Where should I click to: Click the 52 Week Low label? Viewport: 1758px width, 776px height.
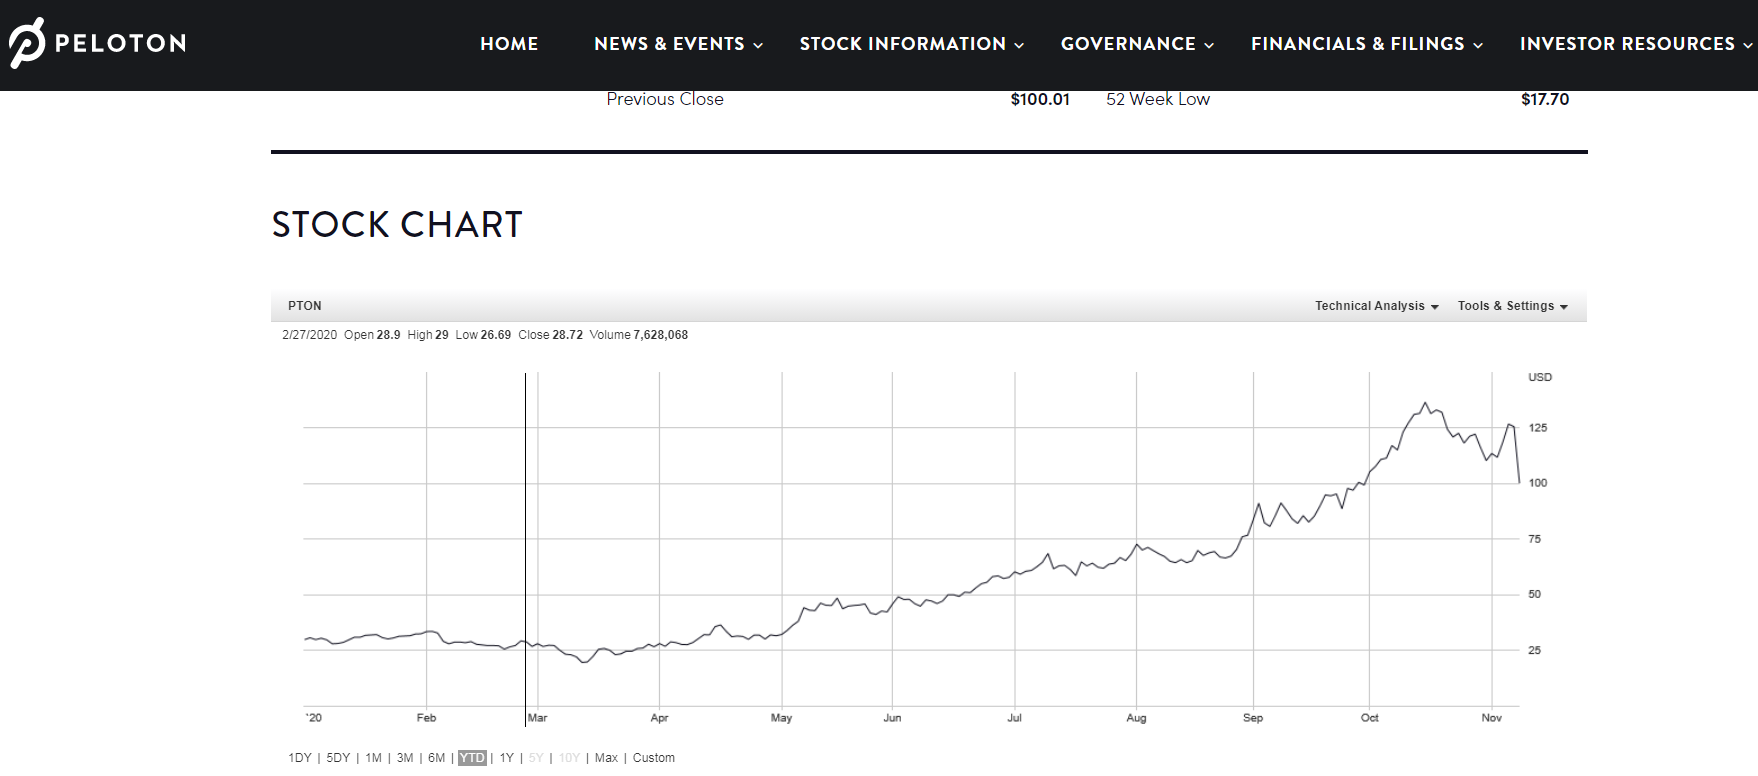tap(1158, 99)
